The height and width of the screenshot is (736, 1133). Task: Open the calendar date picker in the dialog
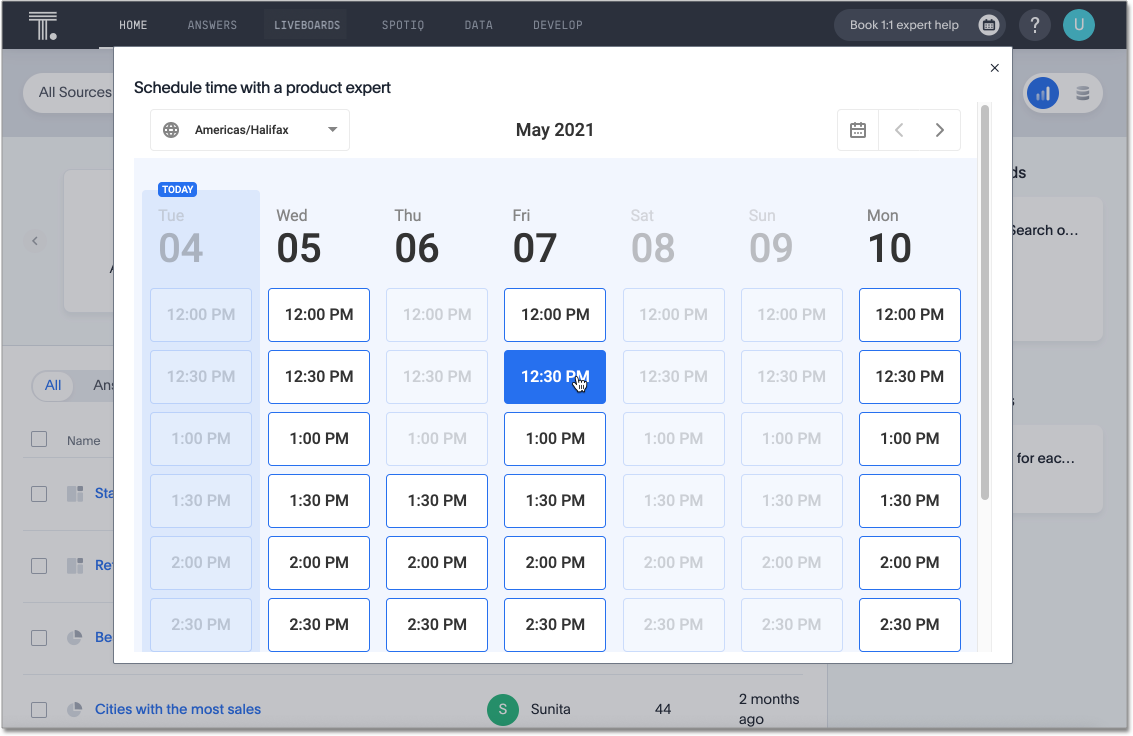pos(857,130)
